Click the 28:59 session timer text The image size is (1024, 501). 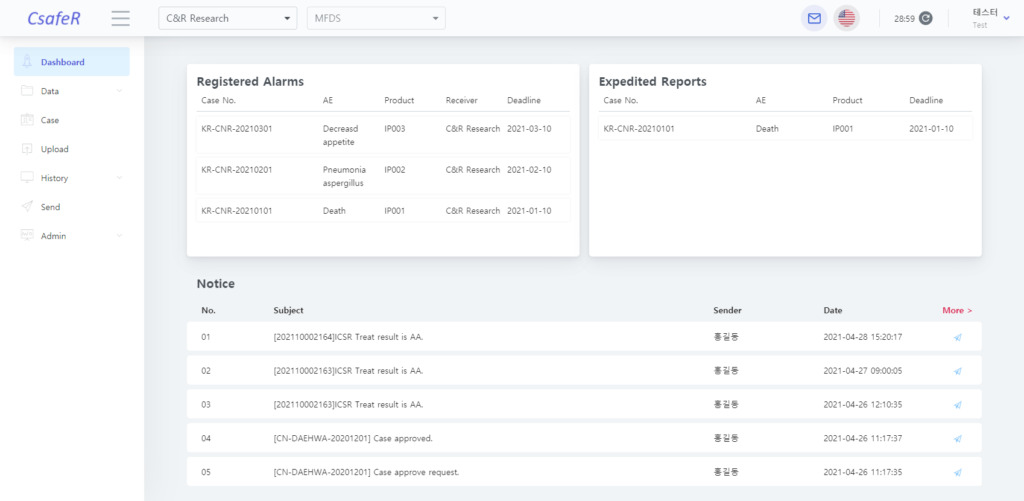click(x=904, y=19)
